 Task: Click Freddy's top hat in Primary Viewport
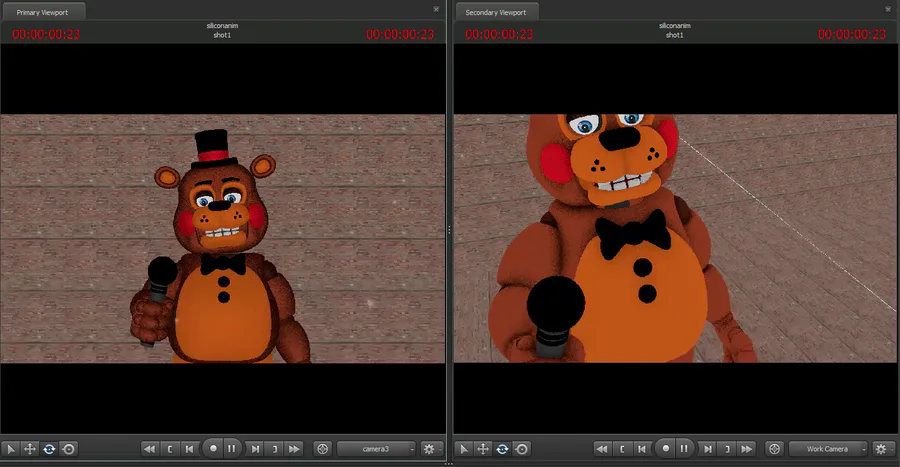pyautogui.click(x=214, y=149)
